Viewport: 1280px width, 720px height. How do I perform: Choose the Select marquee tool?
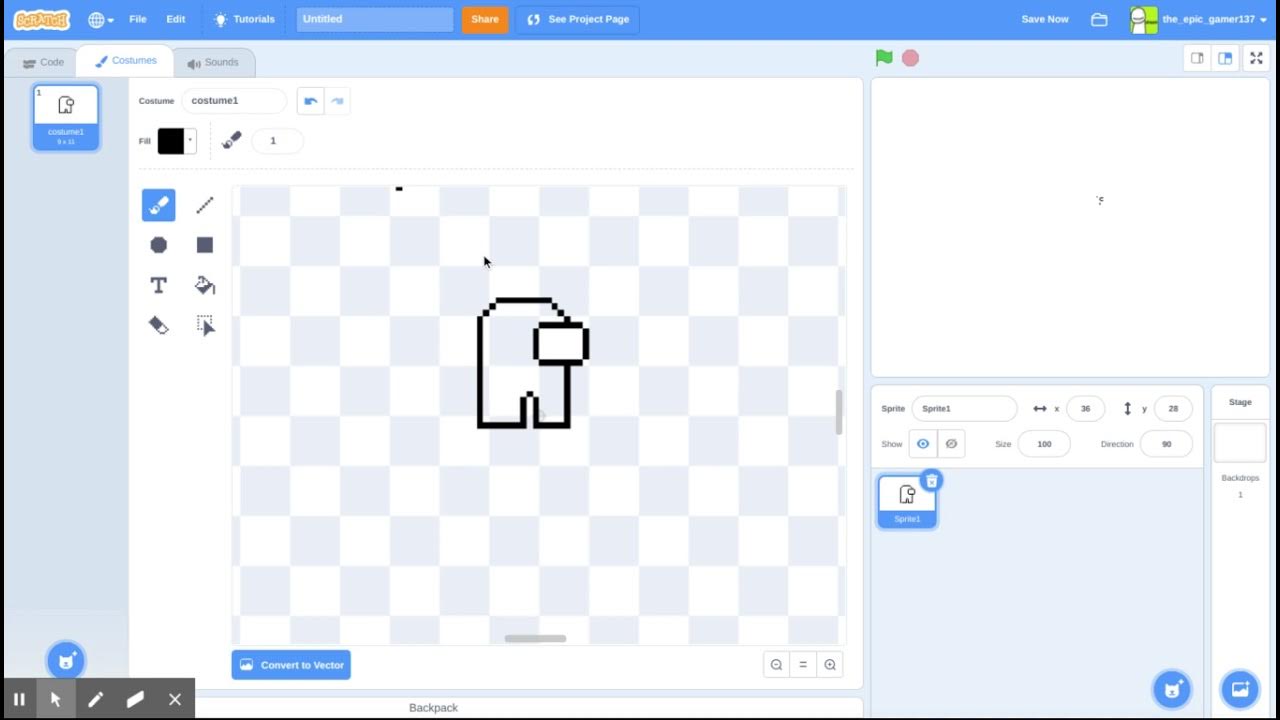click(x=205, y=325)
